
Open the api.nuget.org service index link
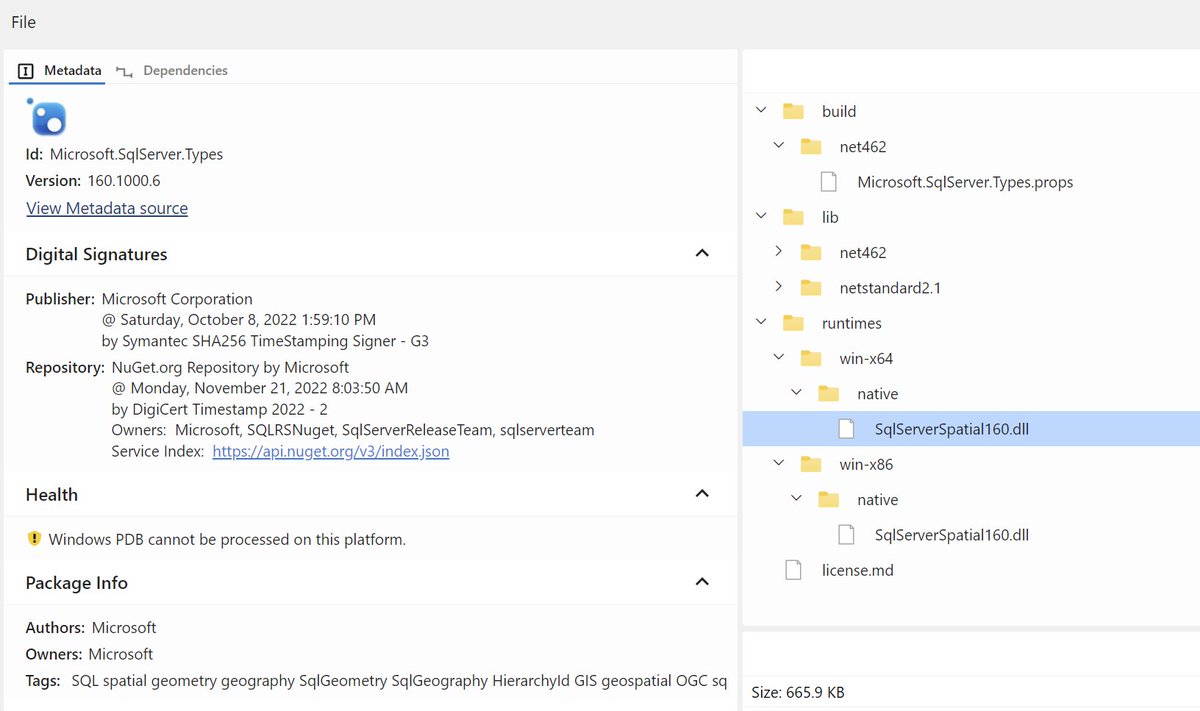pos(331,452)
